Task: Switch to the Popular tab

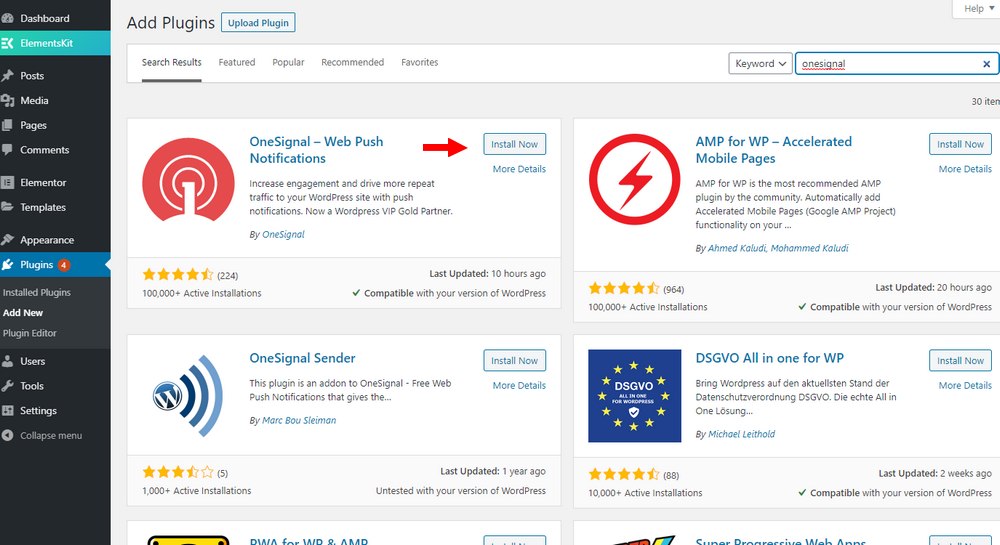Action: [288, 62]
